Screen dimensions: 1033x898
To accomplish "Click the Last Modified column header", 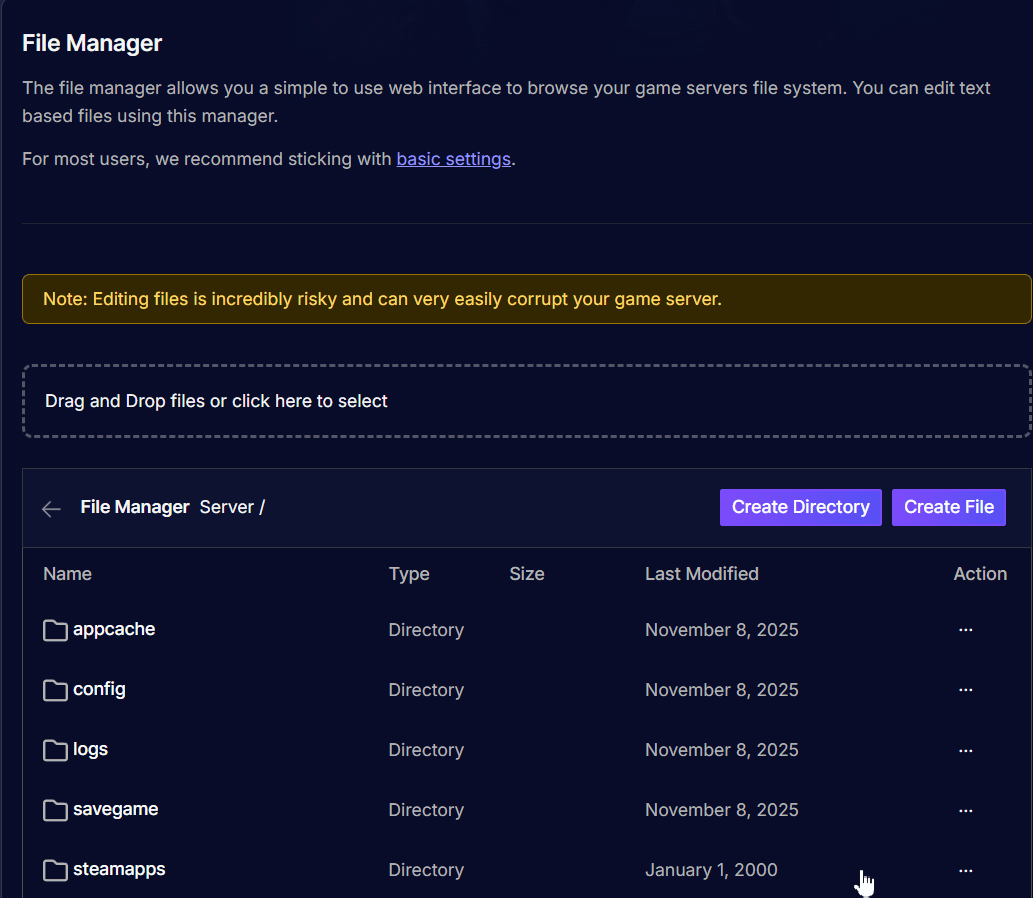I will [x=702, y=574].
